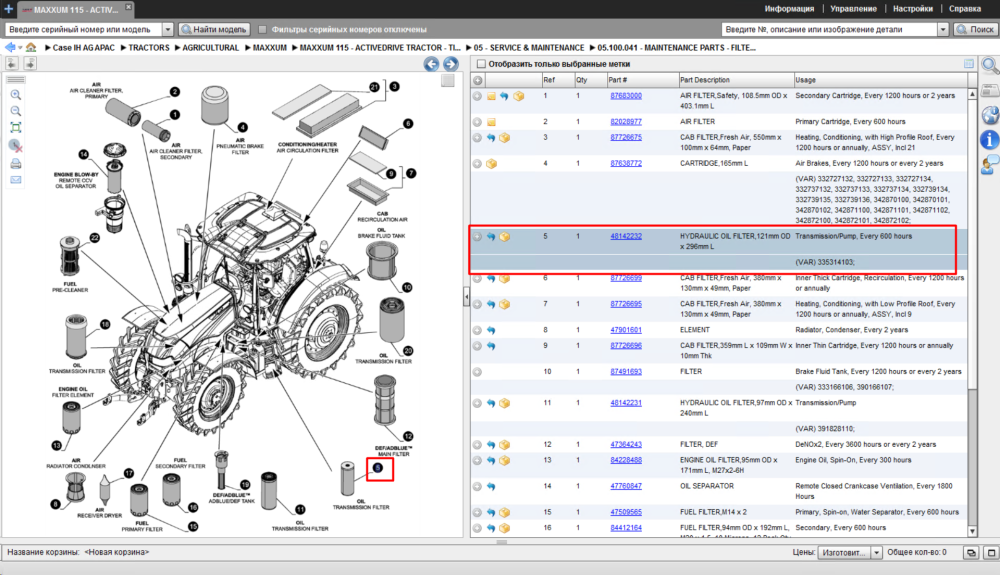Zoom out on the parts diagram
Viewport: 1000px width, 575px height.
[x=16, y=111]
